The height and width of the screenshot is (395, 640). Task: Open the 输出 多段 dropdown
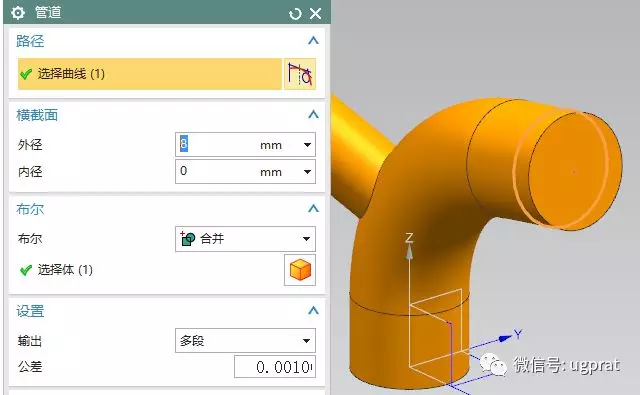pos(245,340)
